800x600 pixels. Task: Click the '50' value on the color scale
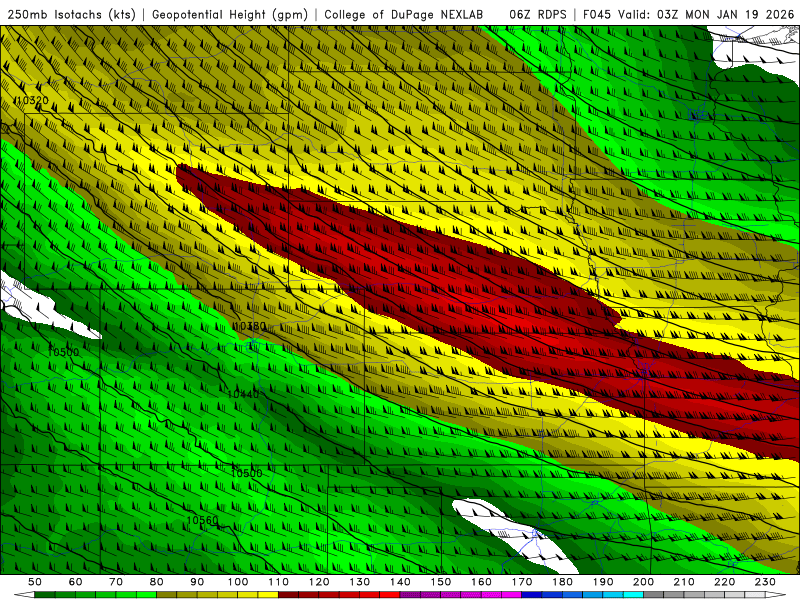(x=35, y=582)
